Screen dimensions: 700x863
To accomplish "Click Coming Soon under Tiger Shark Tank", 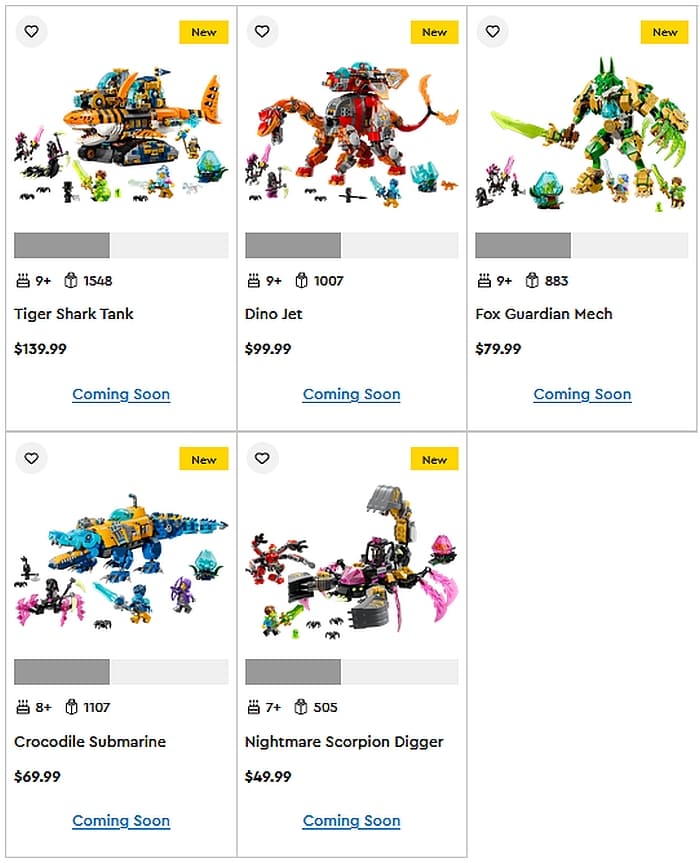I will [121, 394].
